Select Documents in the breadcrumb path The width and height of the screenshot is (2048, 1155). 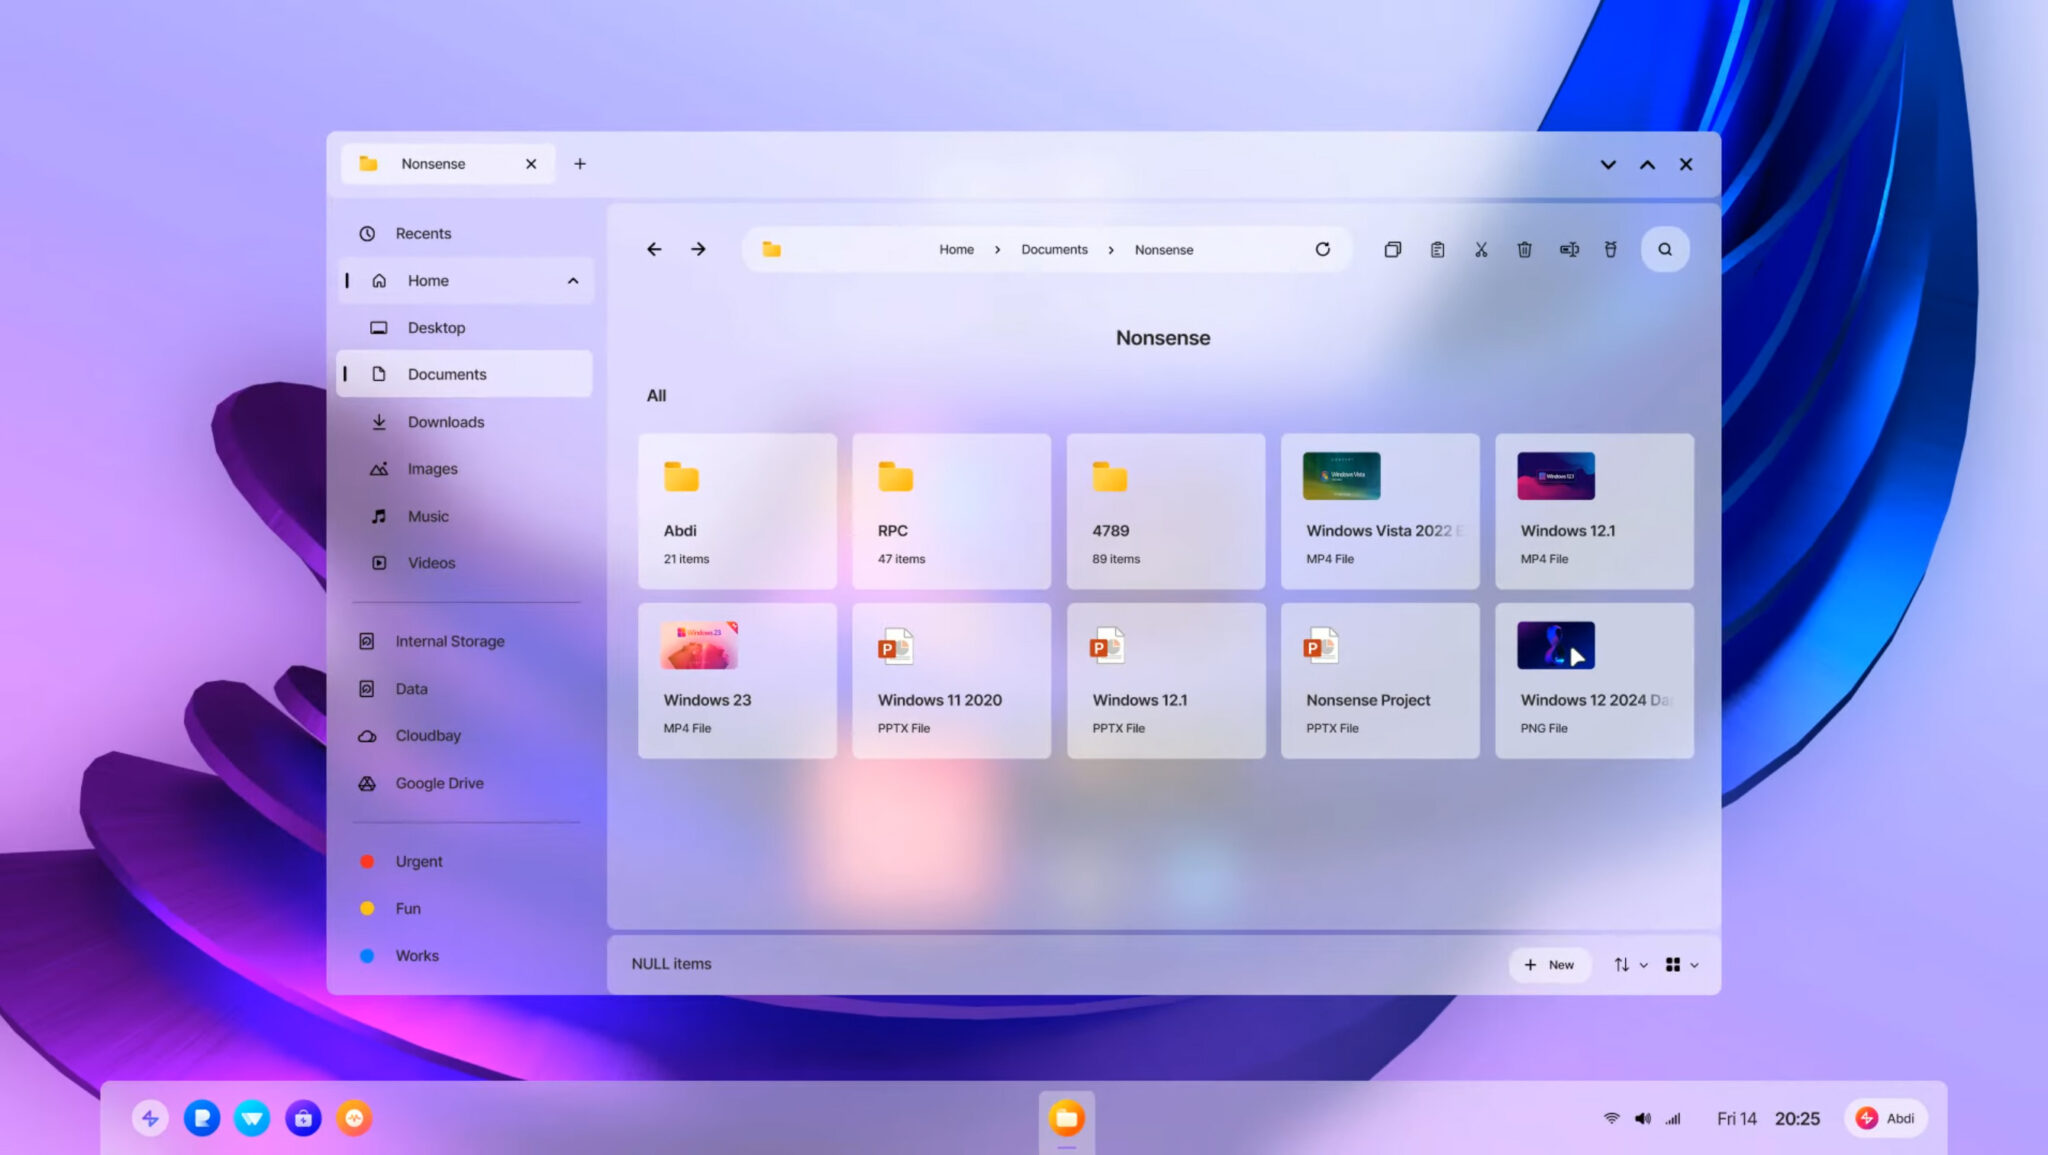pos(1054,249)
